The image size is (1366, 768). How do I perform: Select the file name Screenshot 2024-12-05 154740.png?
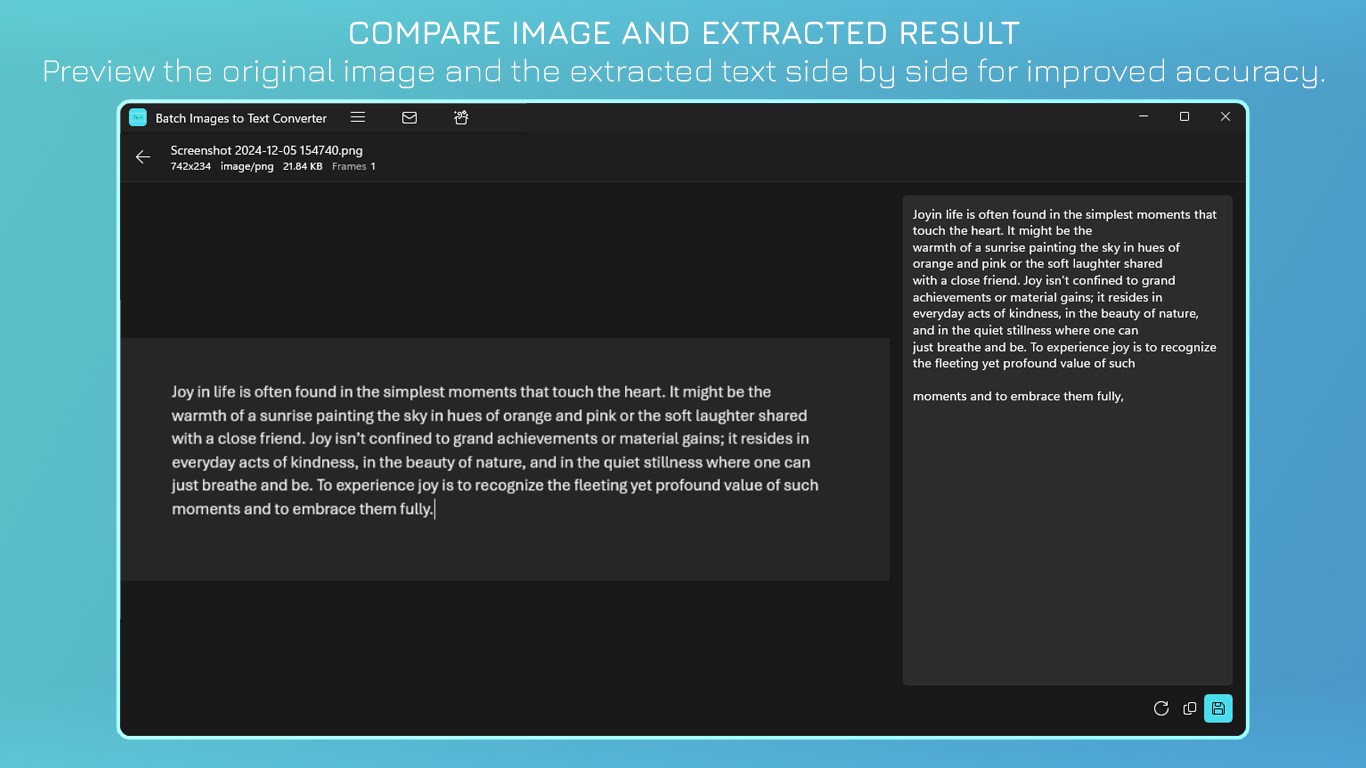(x=266, y=150)
